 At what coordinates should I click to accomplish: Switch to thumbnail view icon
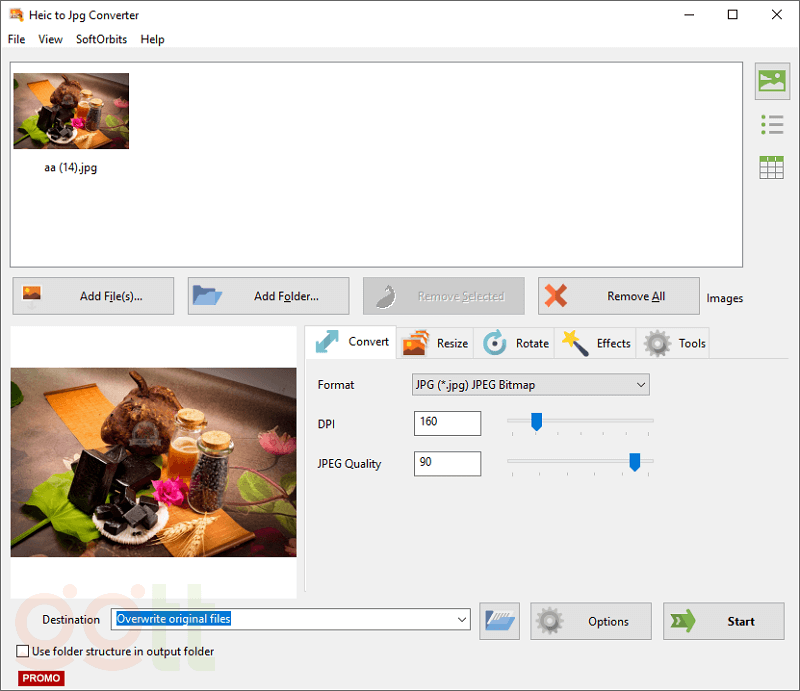point(771,82)
